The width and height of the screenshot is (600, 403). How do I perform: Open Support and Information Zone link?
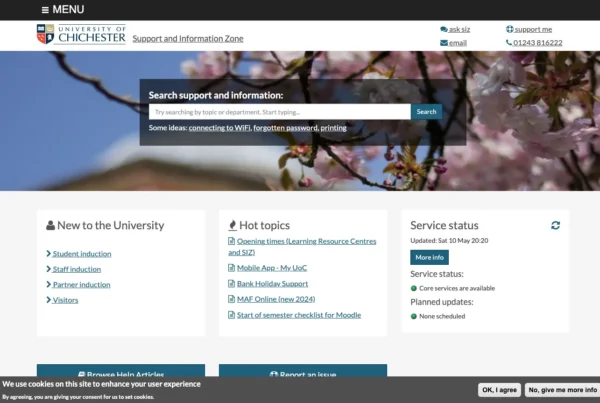[188, 39]
